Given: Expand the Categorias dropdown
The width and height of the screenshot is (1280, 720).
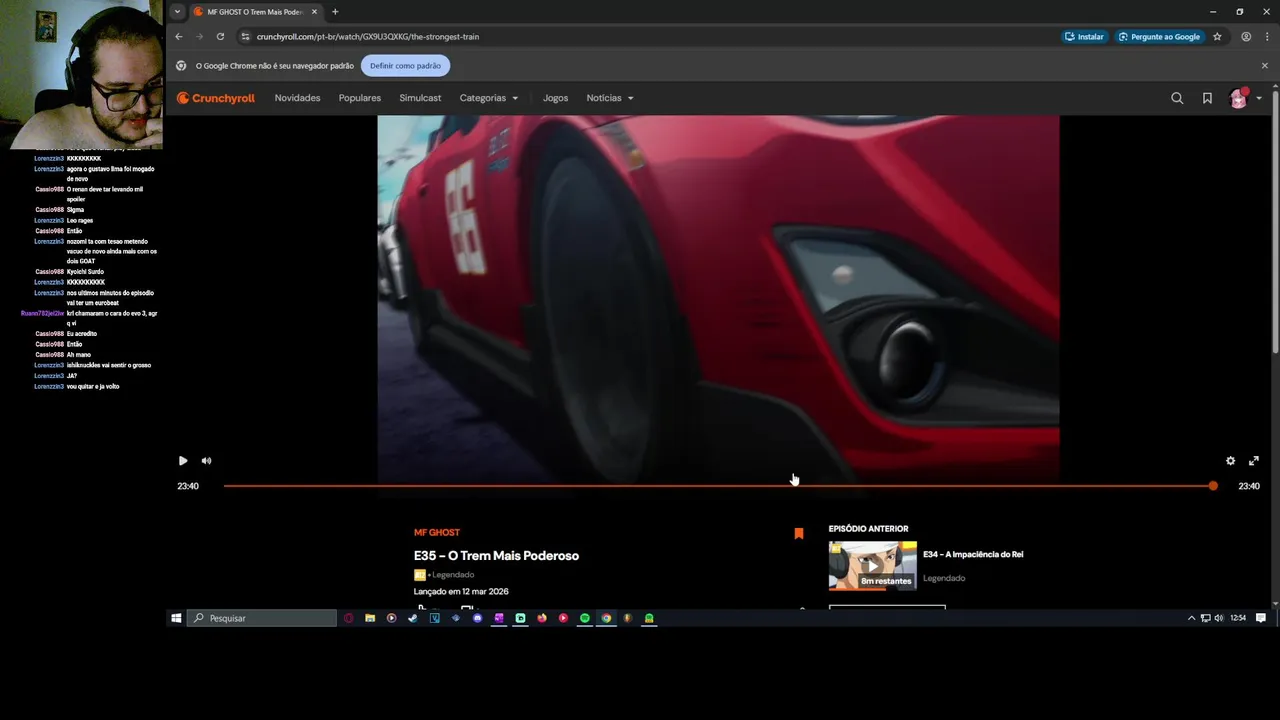Looking at the screenshot, I should 489,98.
